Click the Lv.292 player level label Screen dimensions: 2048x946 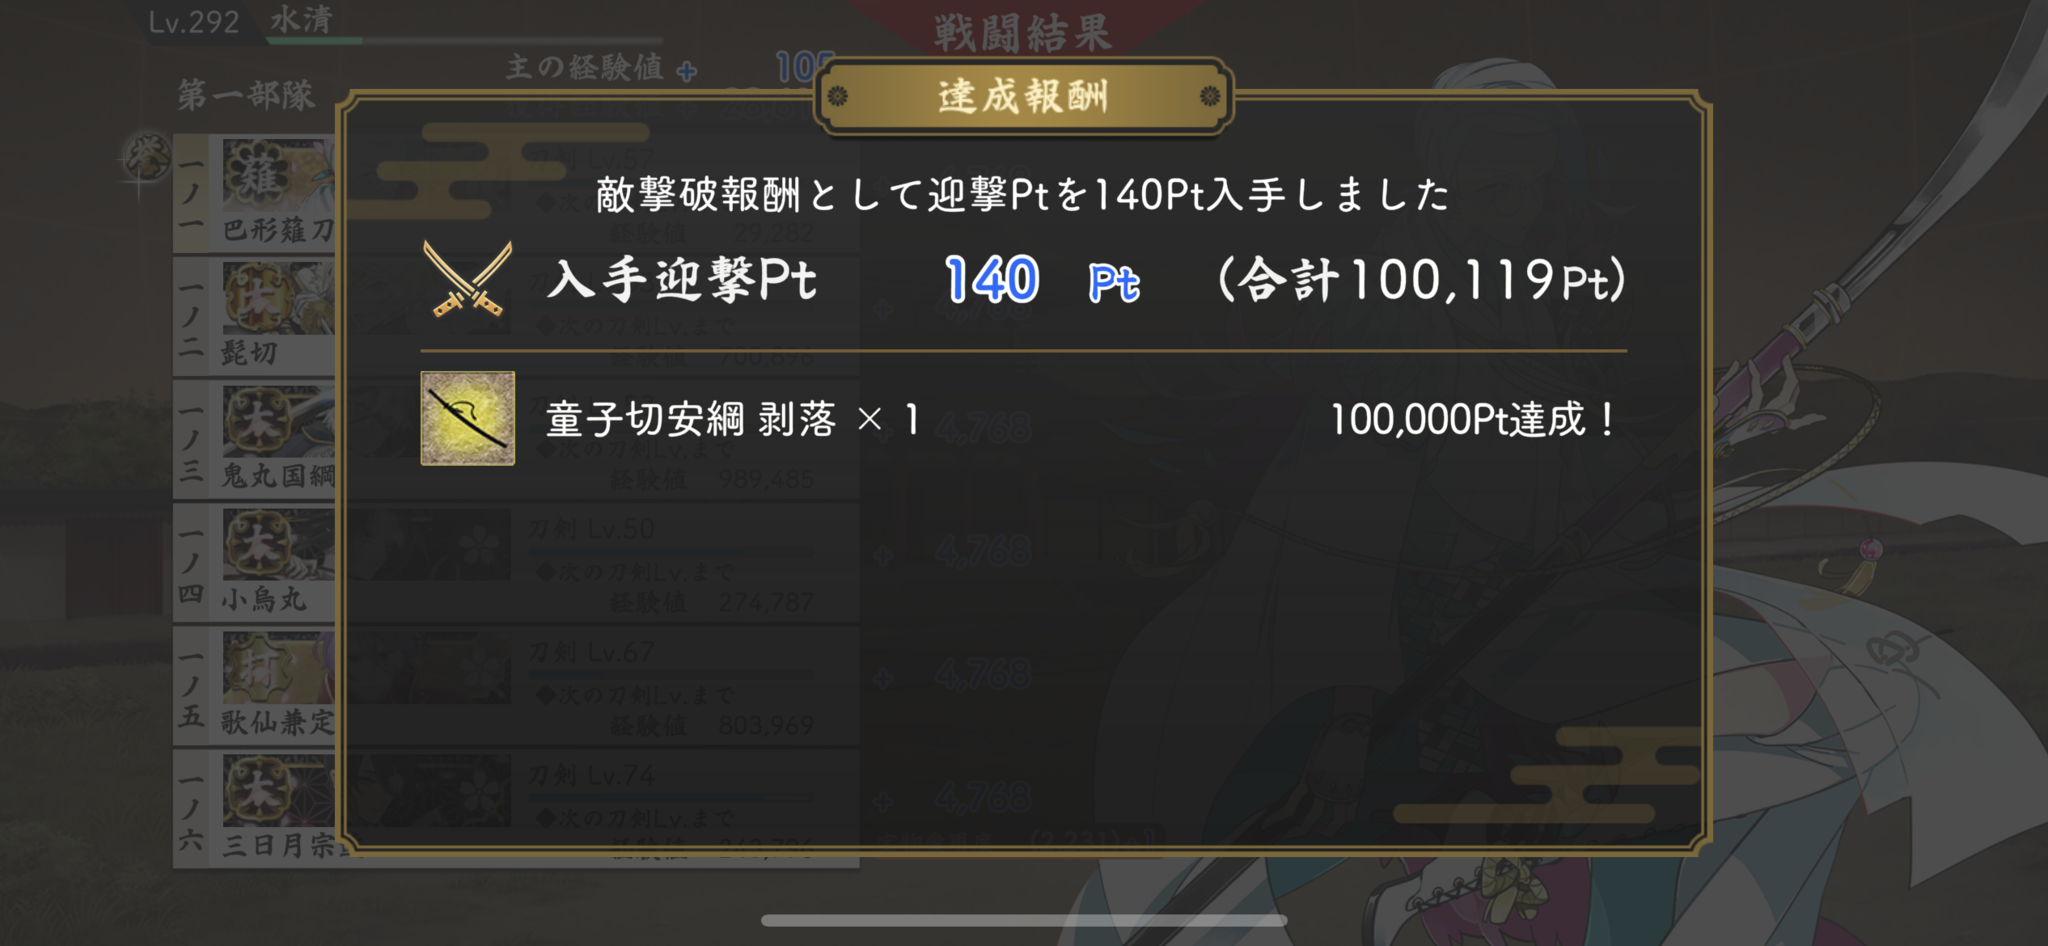194,22
